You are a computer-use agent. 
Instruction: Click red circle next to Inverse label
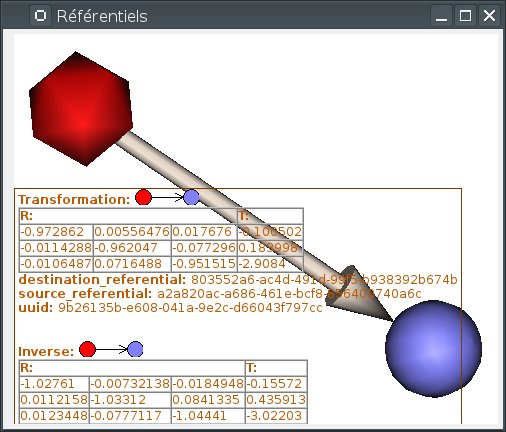click(87, 349)
